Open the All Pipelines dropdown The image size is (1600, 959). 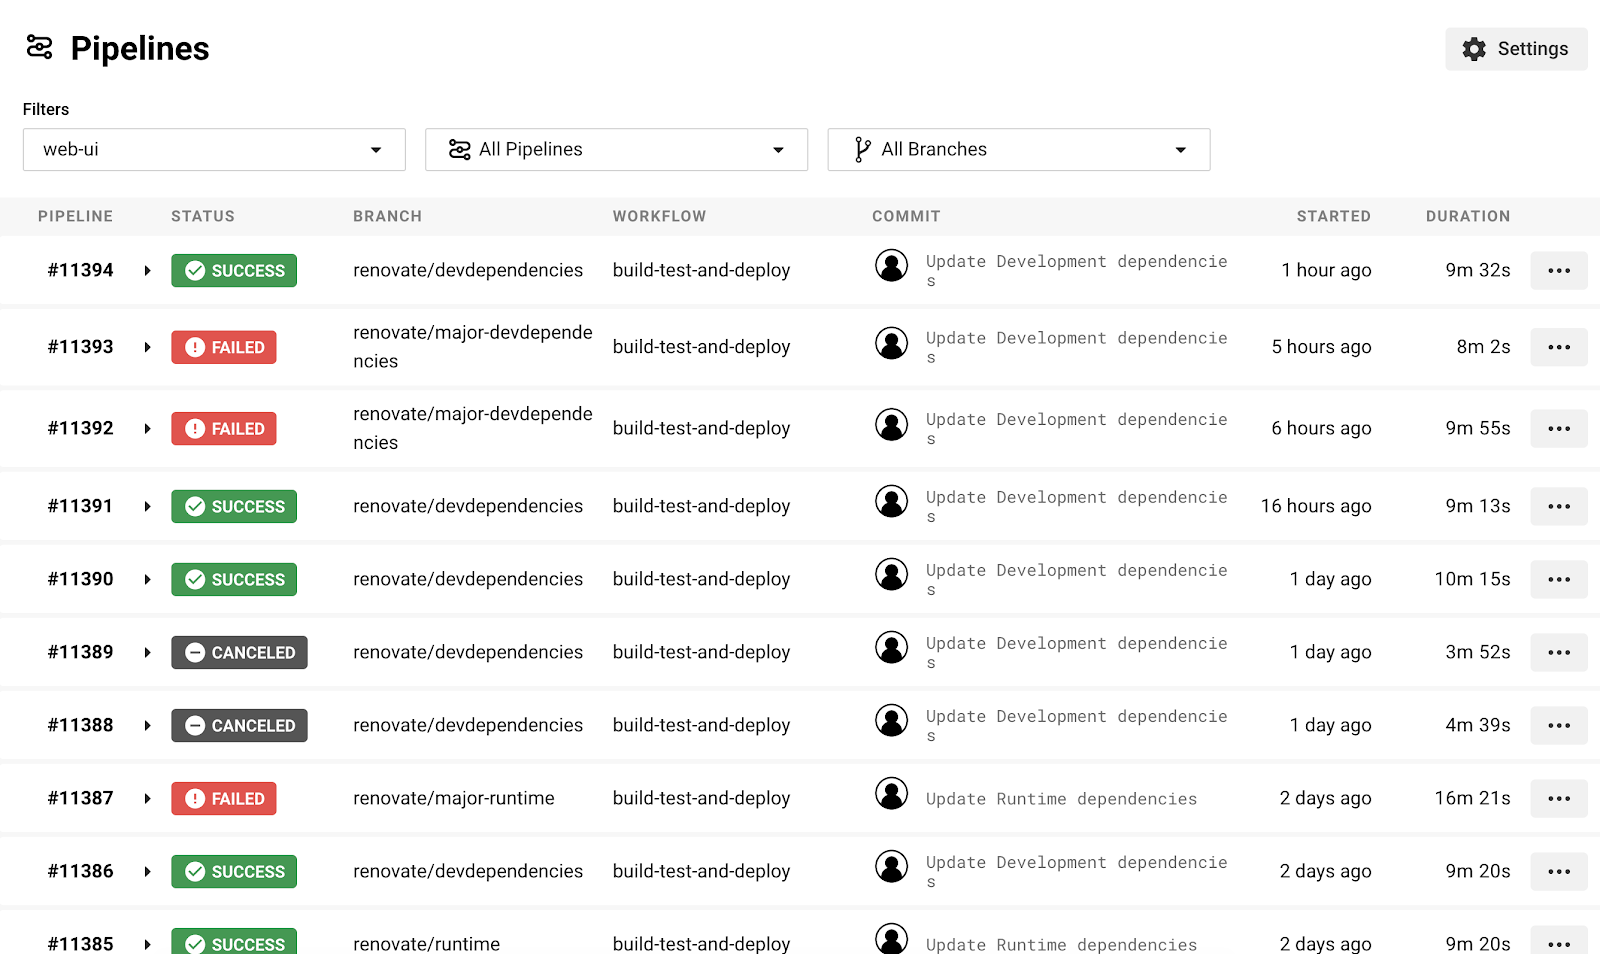[616, 149]
